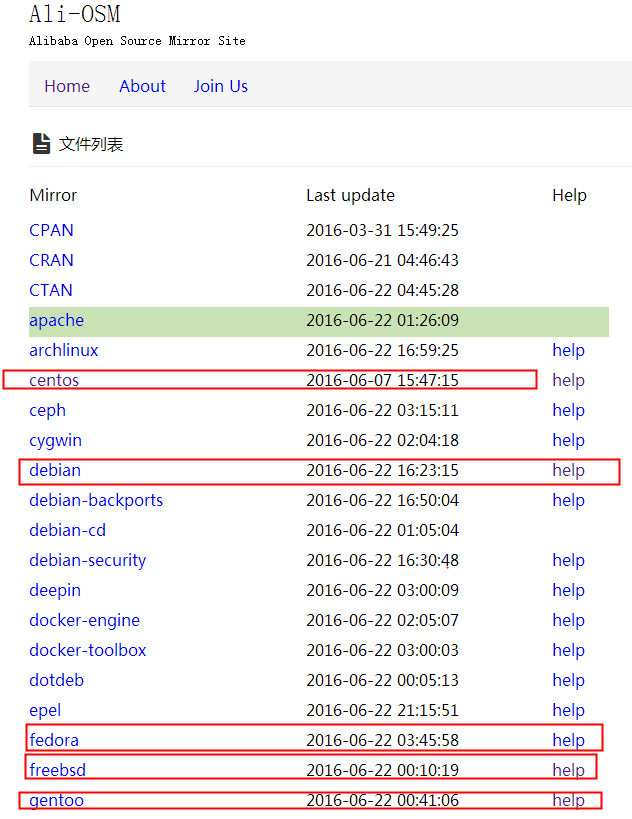Viewport: 632px width, 819px height.
Task: Browse the archlinux mirror
Action: [64, 350]
